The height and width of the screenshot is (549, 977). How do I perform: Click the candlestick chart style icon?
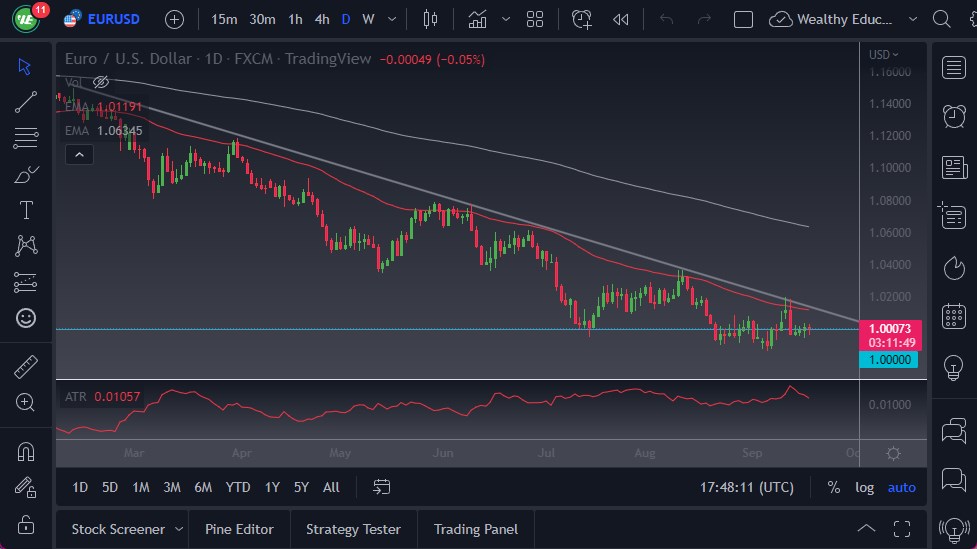[x=431, y=19]
